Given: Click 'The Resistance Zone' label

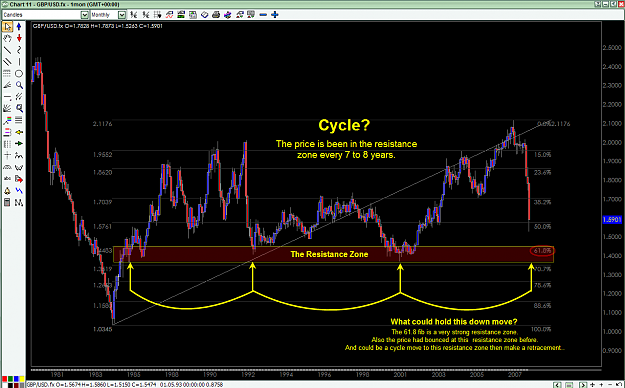Looking at the screenshot, I should tap(329, 254).
